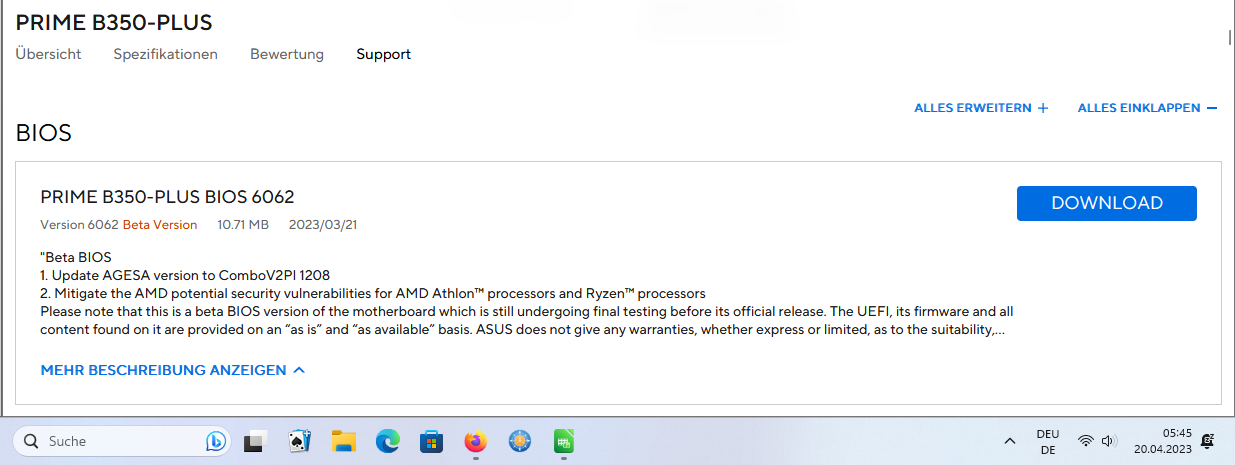Screen dimensions: 1235x465
Task: Open notifications bell icon
Action: pyautogui.click(x=1208, y=441)
